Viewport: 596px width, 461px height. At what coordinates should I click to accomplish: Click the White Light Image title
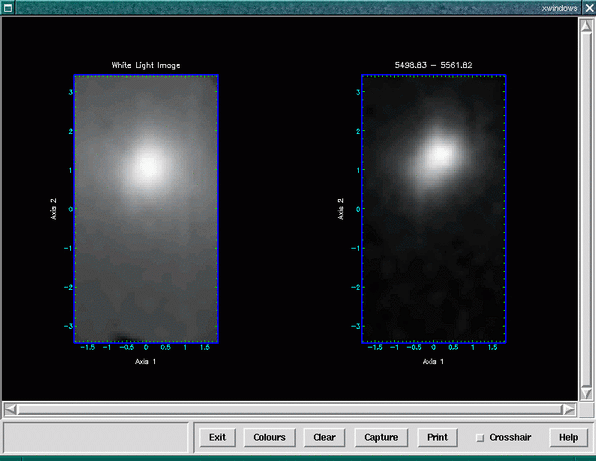point(146,65)
